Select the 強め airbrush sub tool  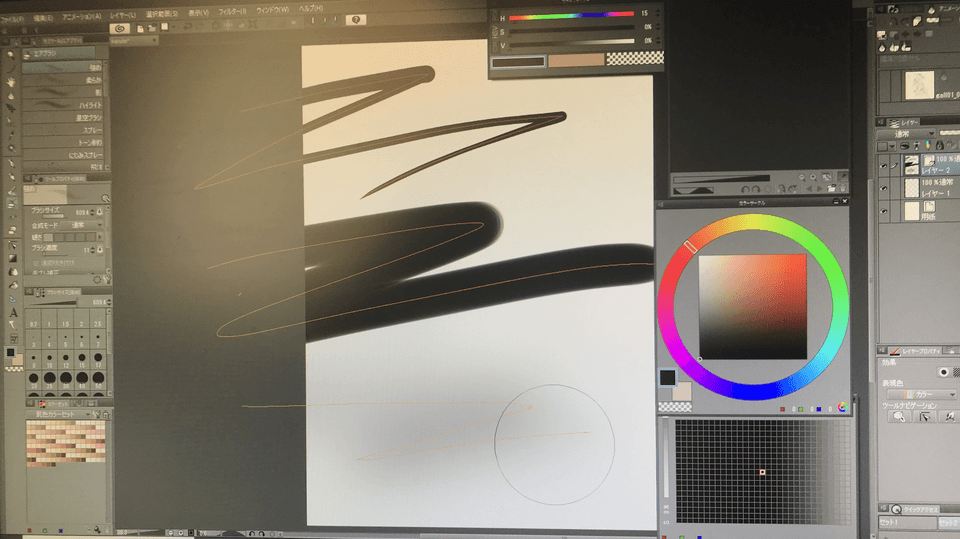click(x=62, y=67)
